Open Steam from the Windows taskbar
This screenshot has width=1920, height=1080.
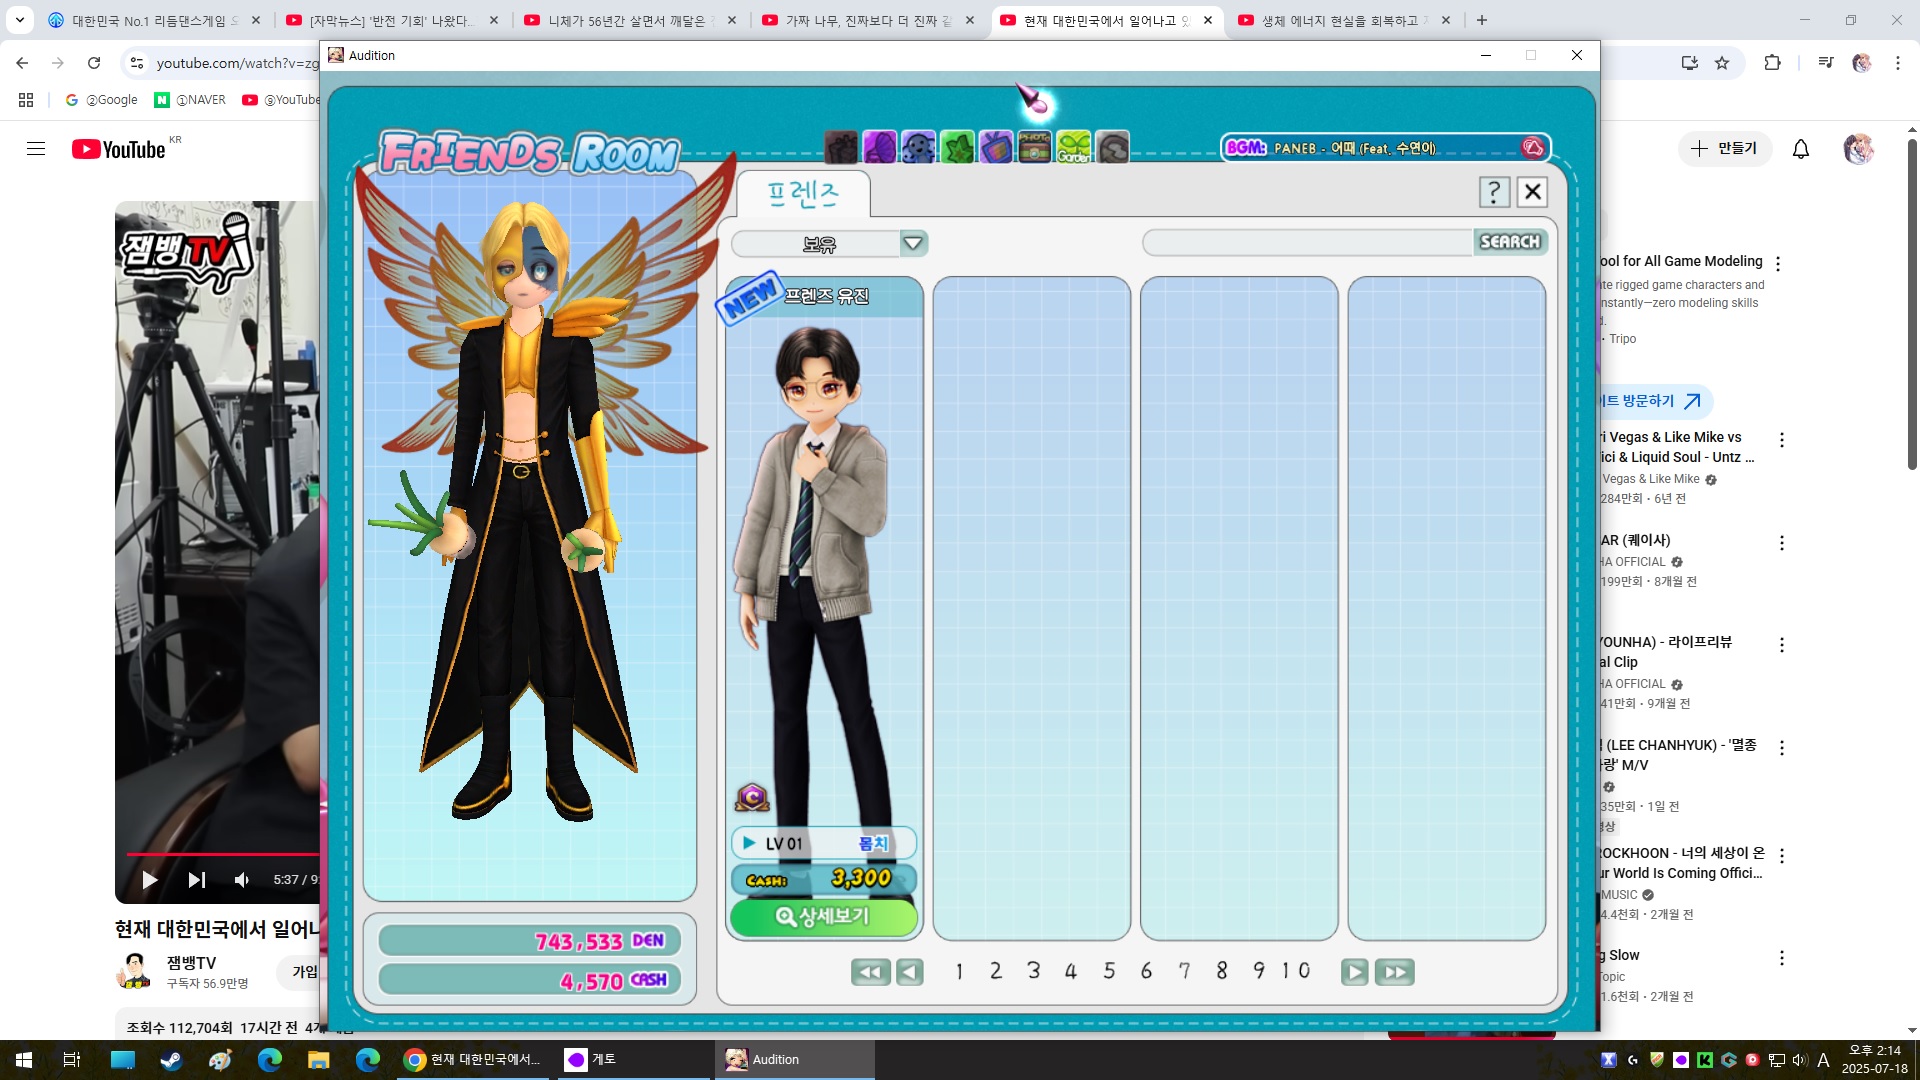[x=171, y=1060]
